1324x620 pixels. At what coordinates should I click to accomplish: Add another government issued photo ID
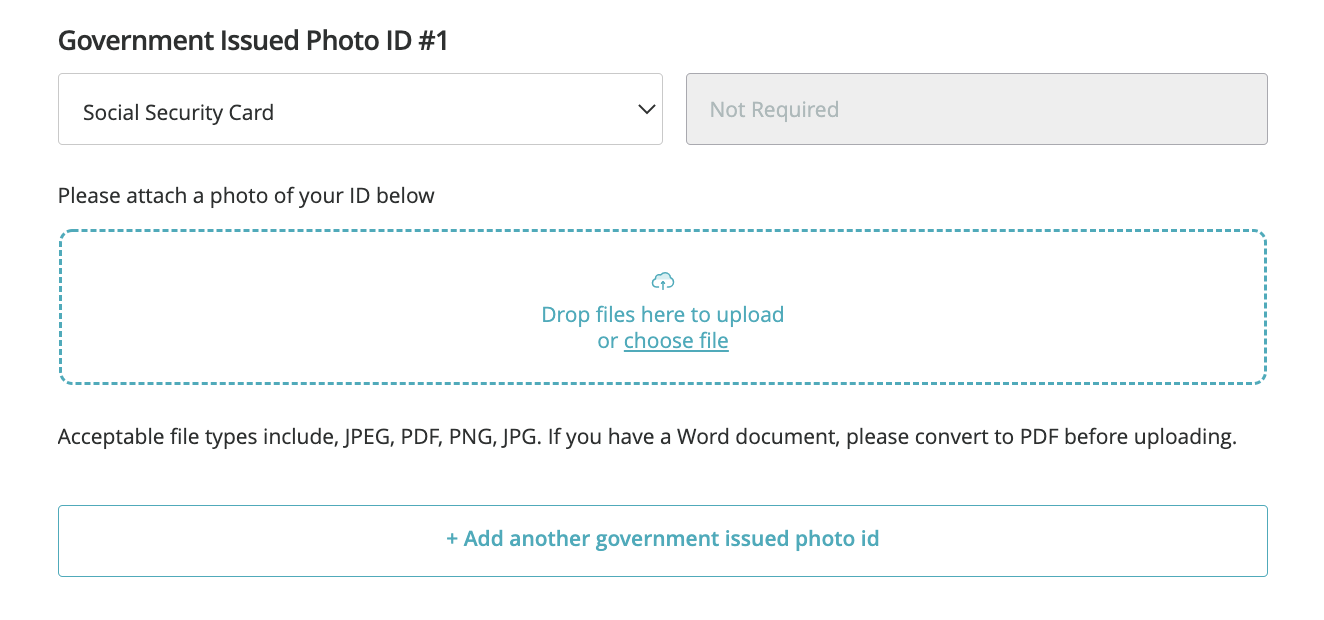662,540
